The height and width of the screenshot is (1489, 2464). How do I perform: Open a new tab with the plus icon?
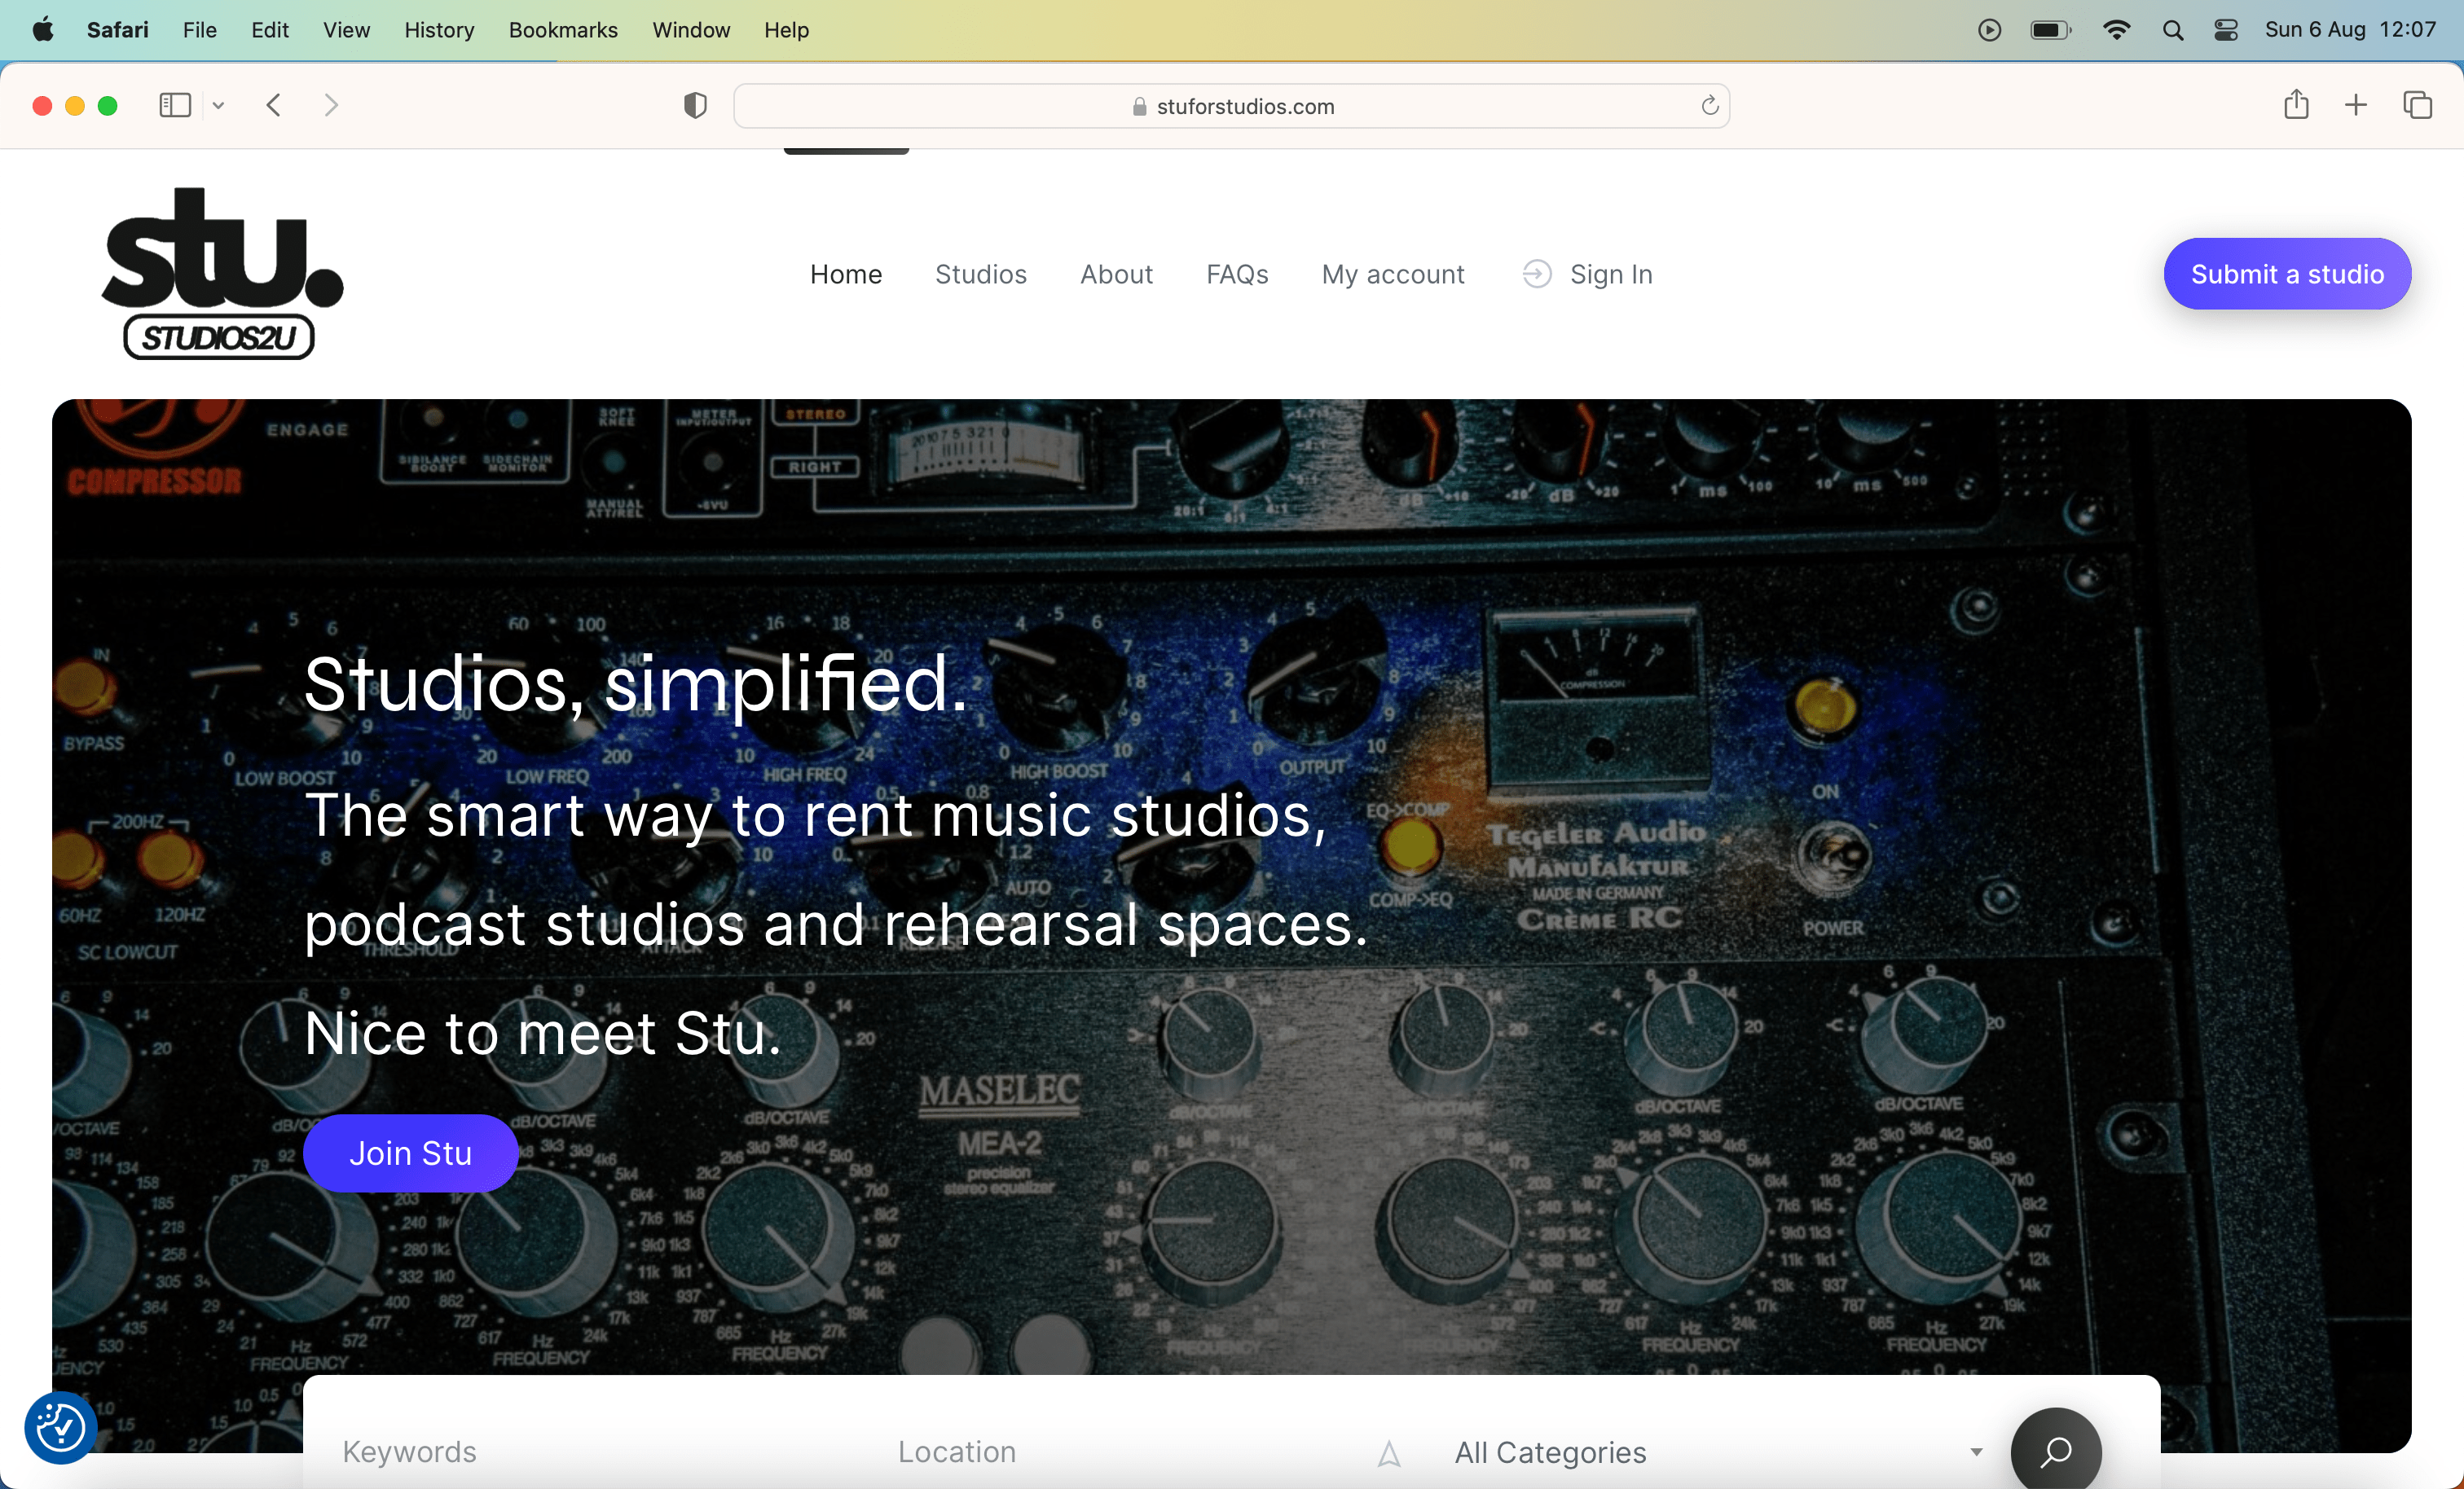click(2356, 105)
